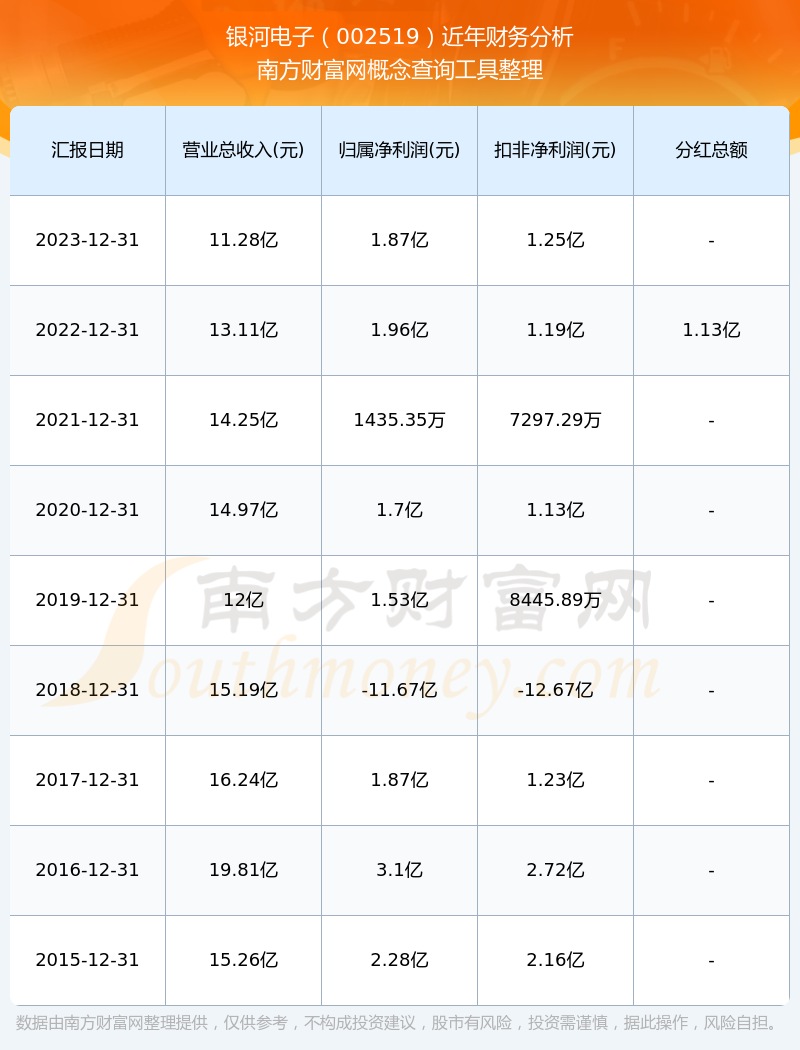Click net profit 1.96亿
This screenshot has width=800, height=1050.
pyautogui.click(x=400, y=330)
